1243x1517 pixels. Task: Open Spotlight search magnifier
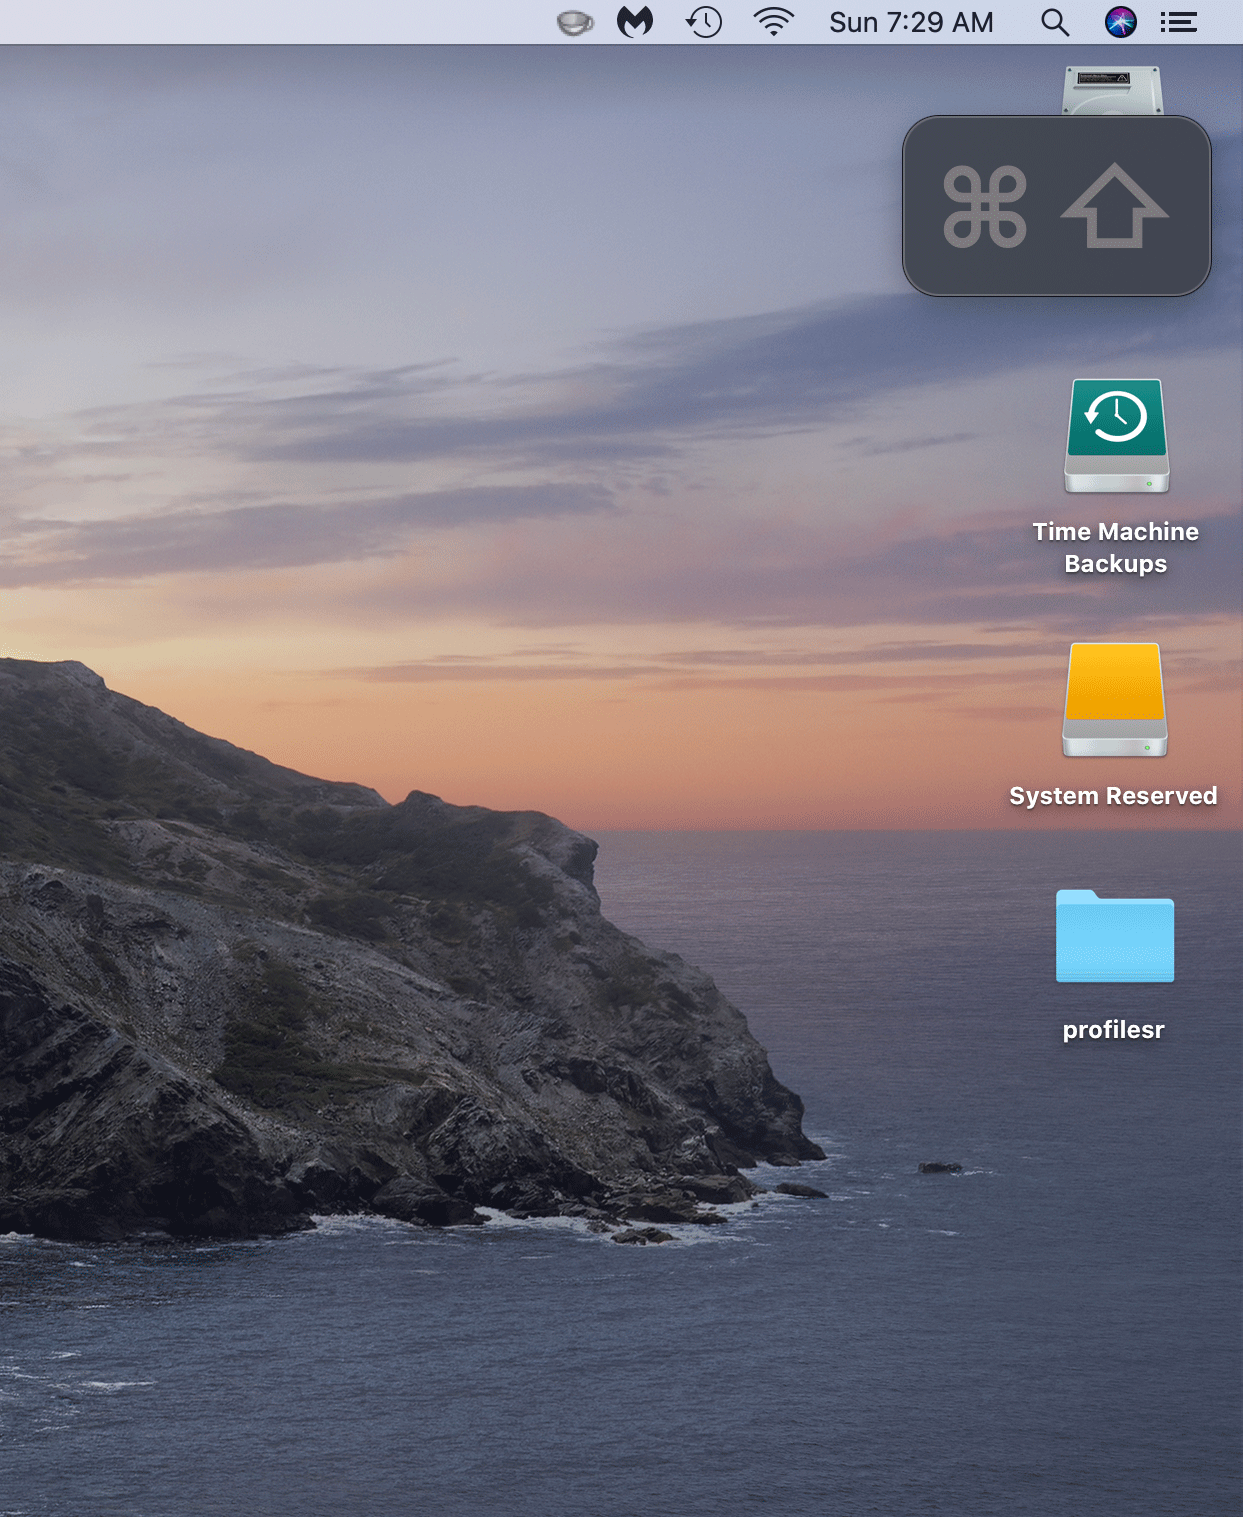point(1055,22)
